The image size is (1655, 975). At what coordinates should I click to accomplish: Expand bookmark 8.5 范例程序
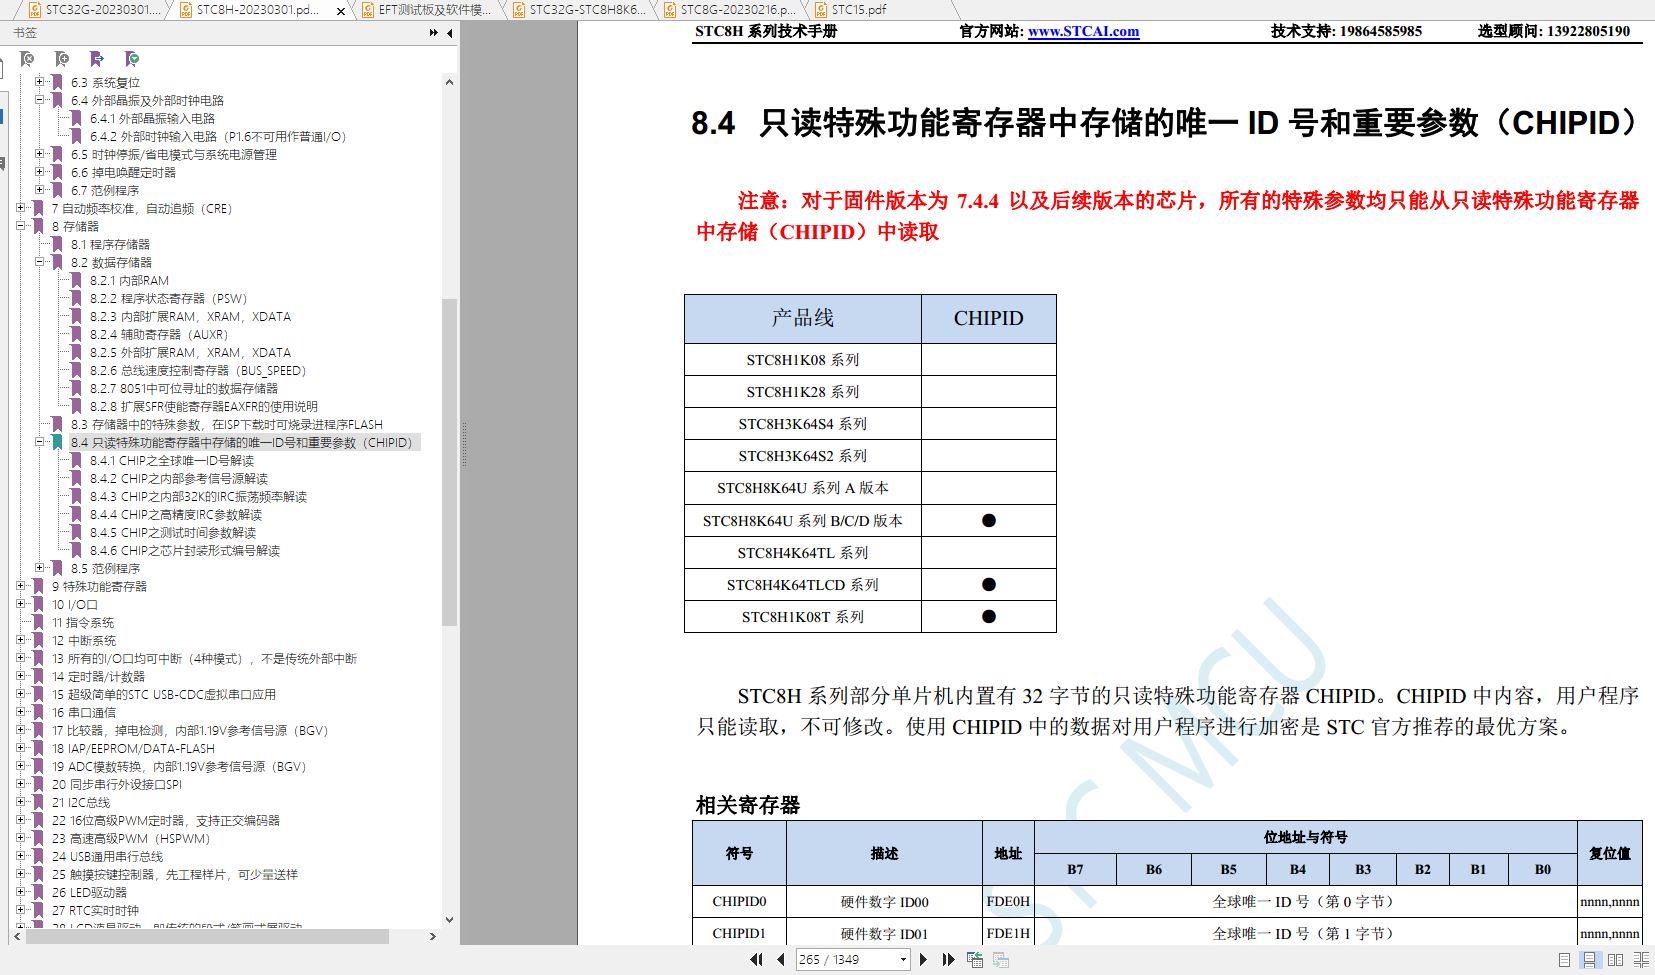(x=39, y=568)
